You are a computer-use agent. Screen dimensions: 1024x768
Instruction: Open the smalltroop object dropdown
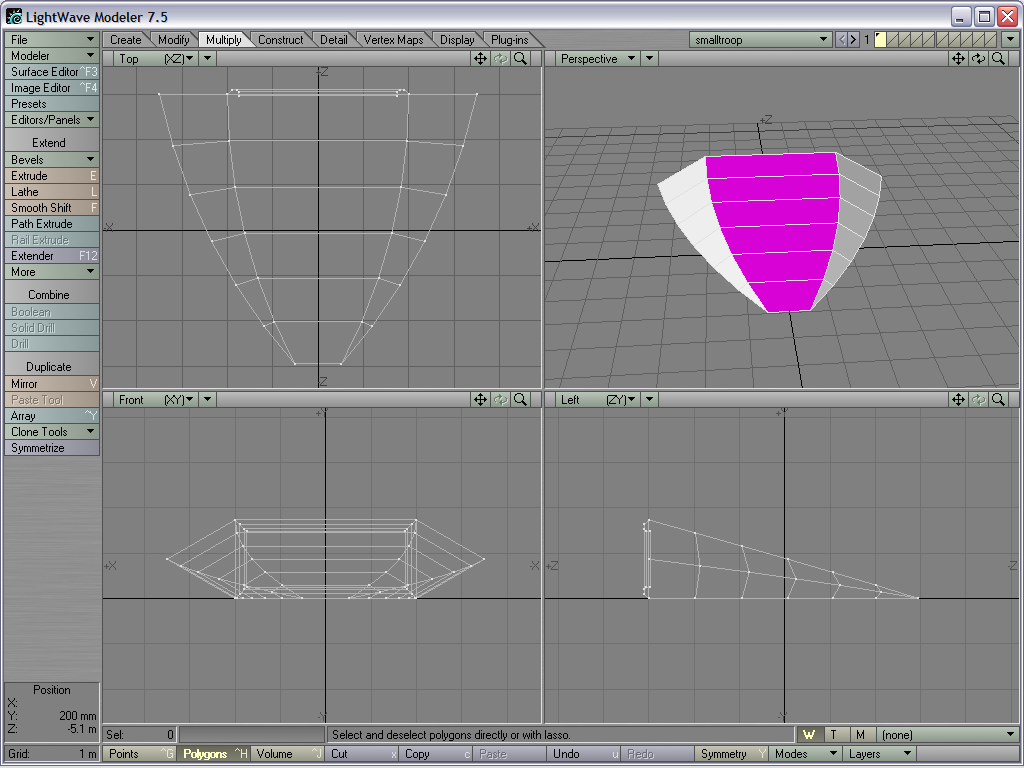pyautogui.click(x=761, y=40)
